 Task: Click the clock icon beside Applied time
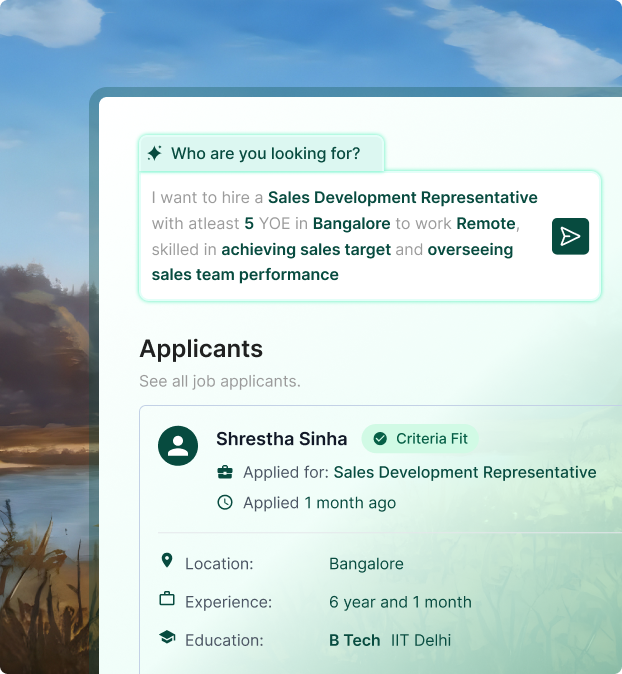point(225,502)
